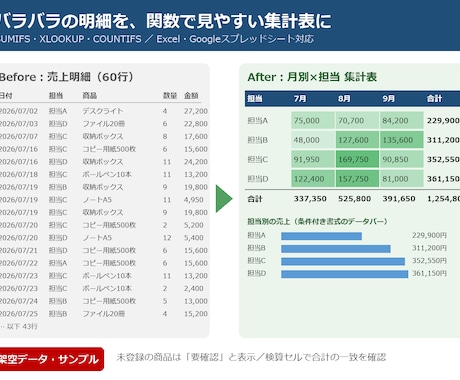460x380 pixels.
Task: Click the amount 2,400
Action: (194, 288)
